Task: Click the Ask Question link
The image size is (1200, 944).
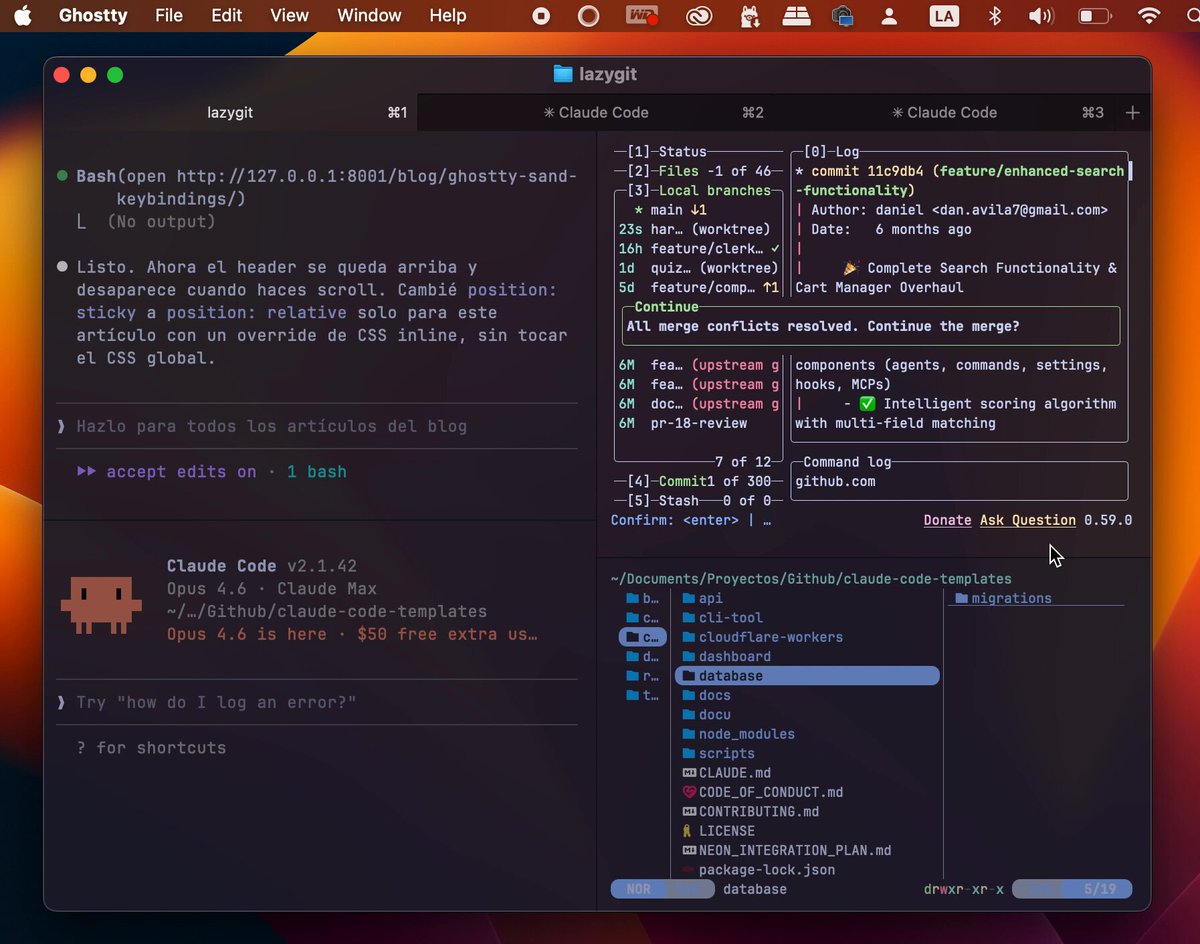Action: click(1028, 520)
